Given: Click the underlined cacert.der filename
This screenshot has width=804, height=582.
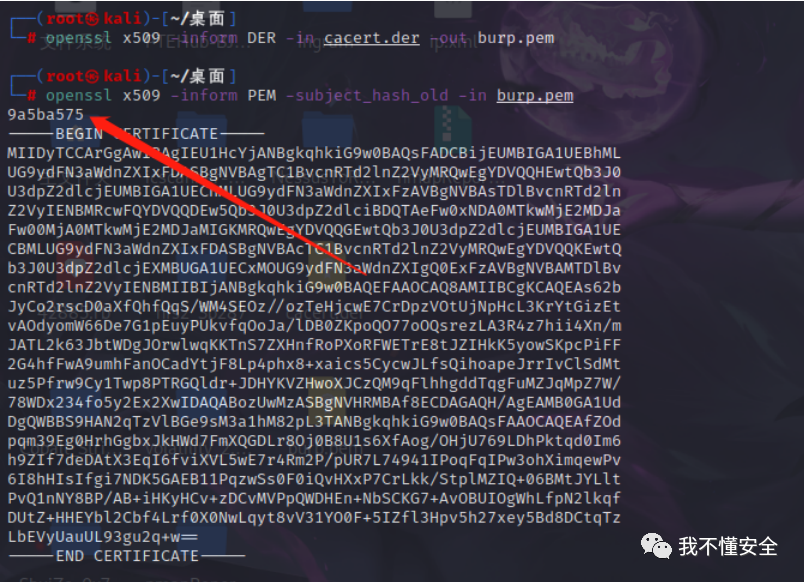Looking at the screenshot, I should (x=371, y=38).
